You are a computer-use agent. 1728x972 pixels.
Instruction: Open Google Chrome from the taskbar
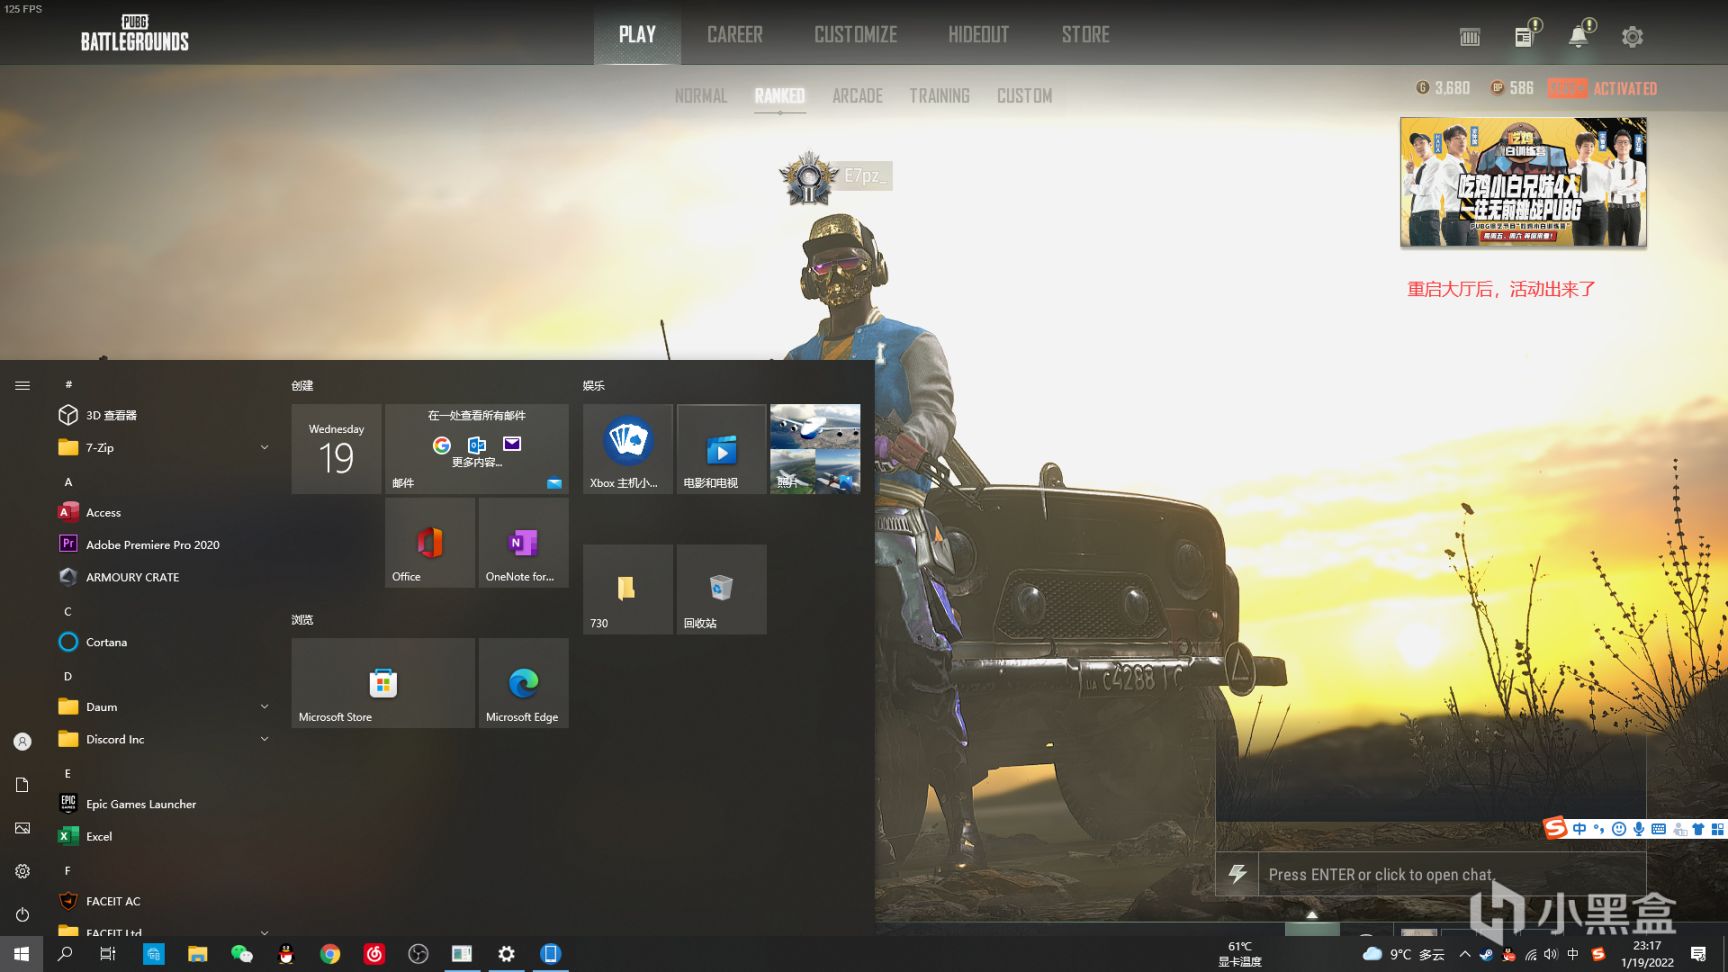click(x=330, y=954)
